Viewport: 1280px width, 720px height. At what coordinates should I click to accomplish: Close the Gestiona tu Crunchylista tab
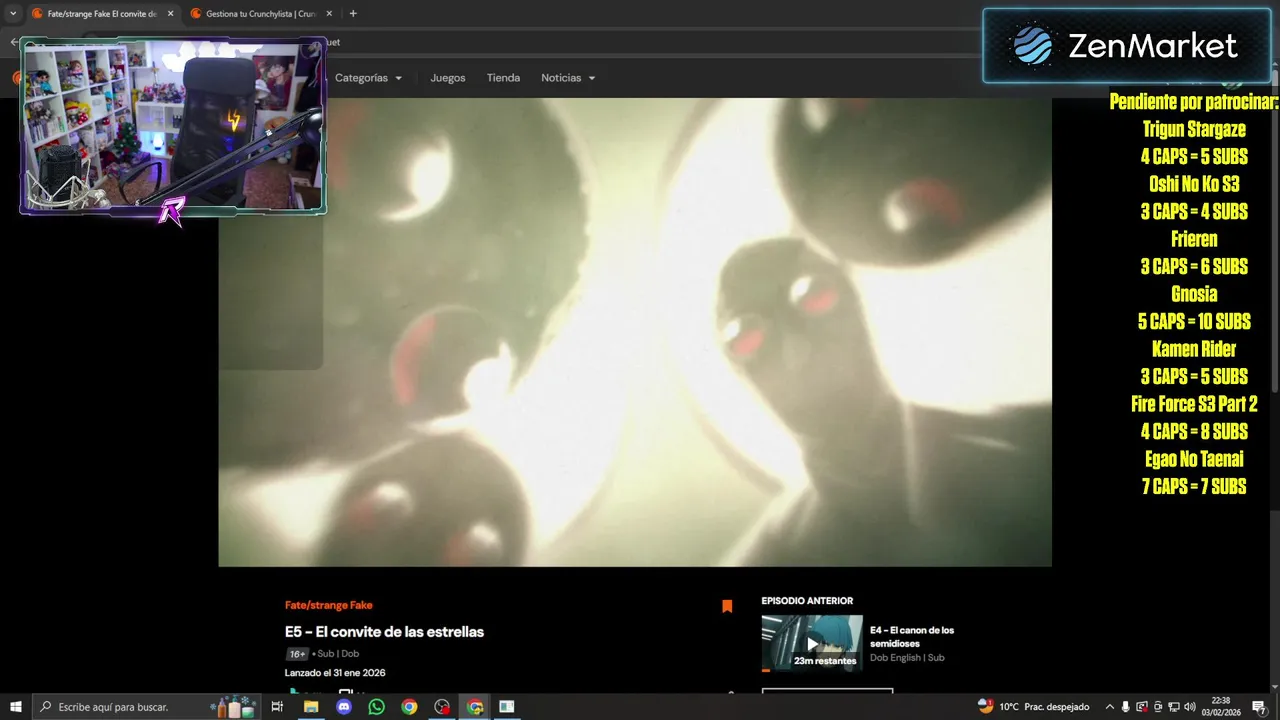pos(329,14)
